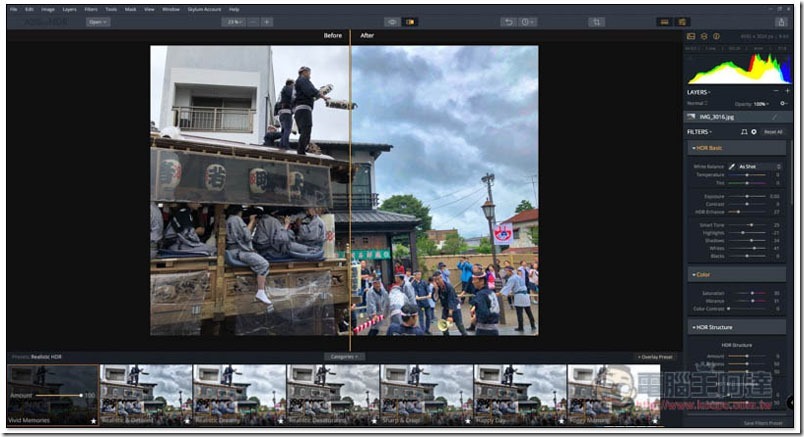Favorite the Vivid Memories preset star
Viewport: 804px width, 437px height.
93,421
